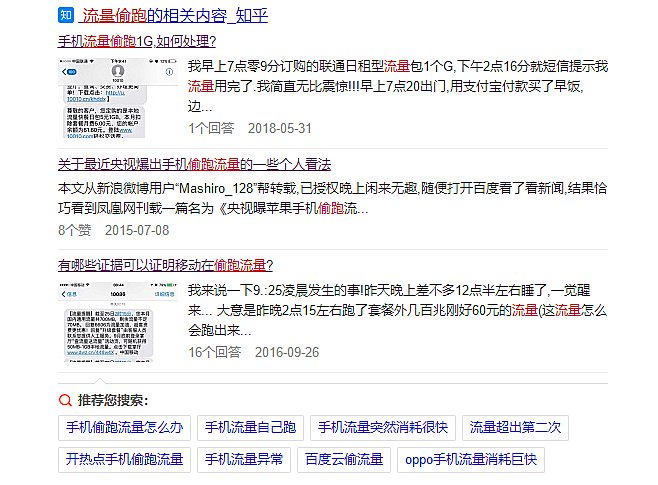
Task: Click the snippet starting 我早上7点零9分订购的联通
Action: [x=398, y=86]
